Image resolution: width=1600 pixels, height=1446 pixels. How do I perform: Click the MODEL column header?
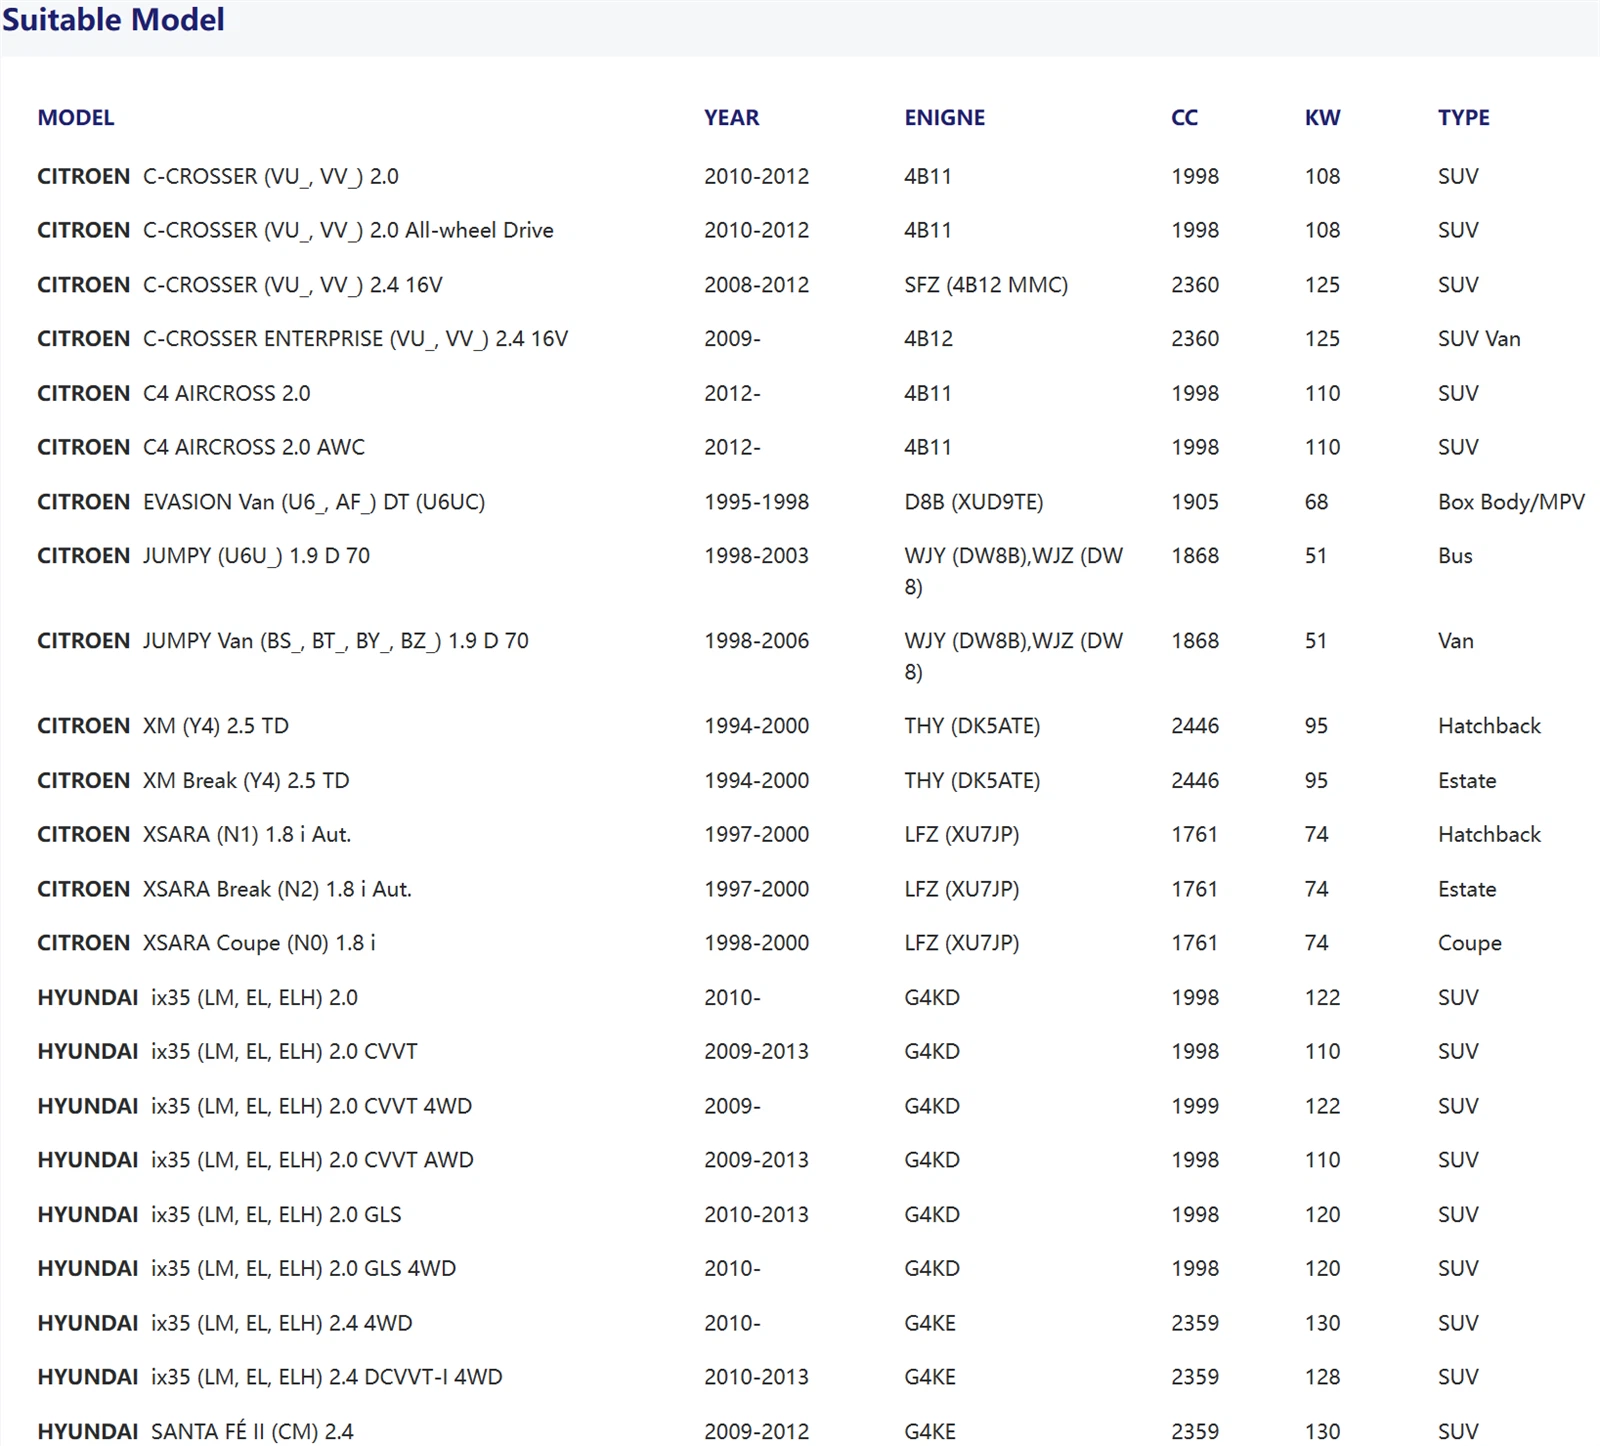pyautogui.click(x=76, y=117)
